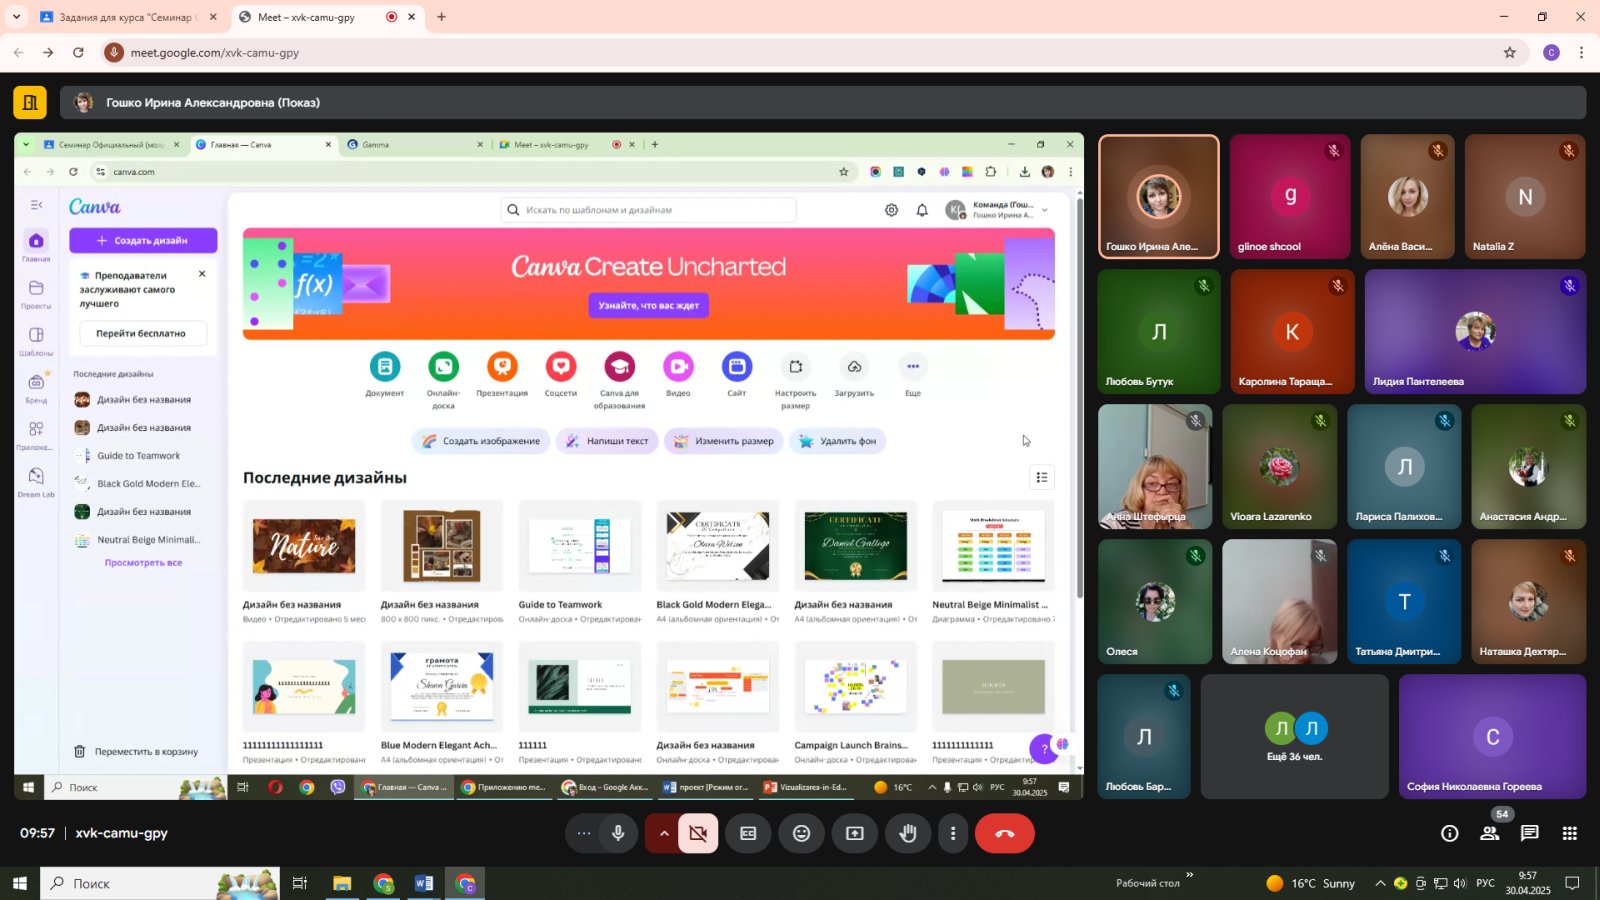Click the Canva search templates field
Image resolution: width=1600 pixels, height=900 pixels.
tap(649, 210)
